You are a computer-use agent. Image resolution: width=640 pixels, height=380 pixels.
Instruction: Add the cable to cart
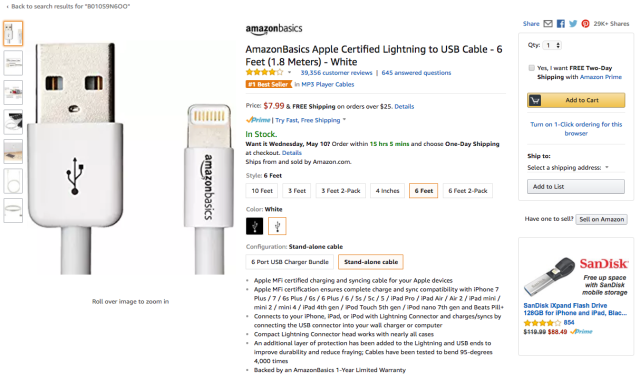(x=576, y=100)
